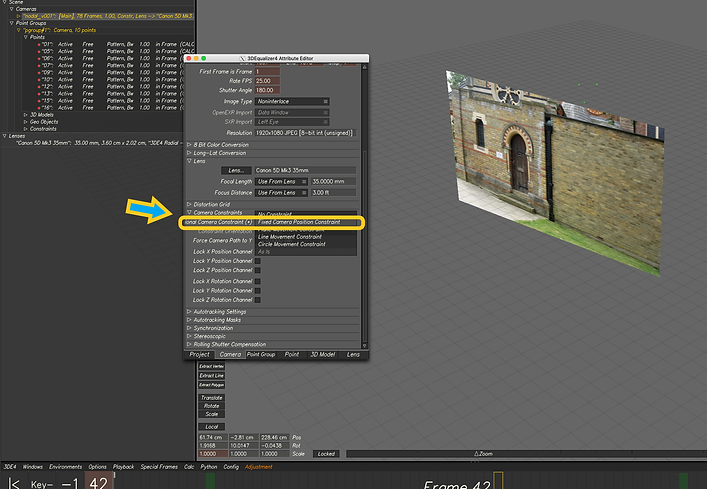Click the Extract Line button
This screenshot has height=489, width=707.
[211, 375]
